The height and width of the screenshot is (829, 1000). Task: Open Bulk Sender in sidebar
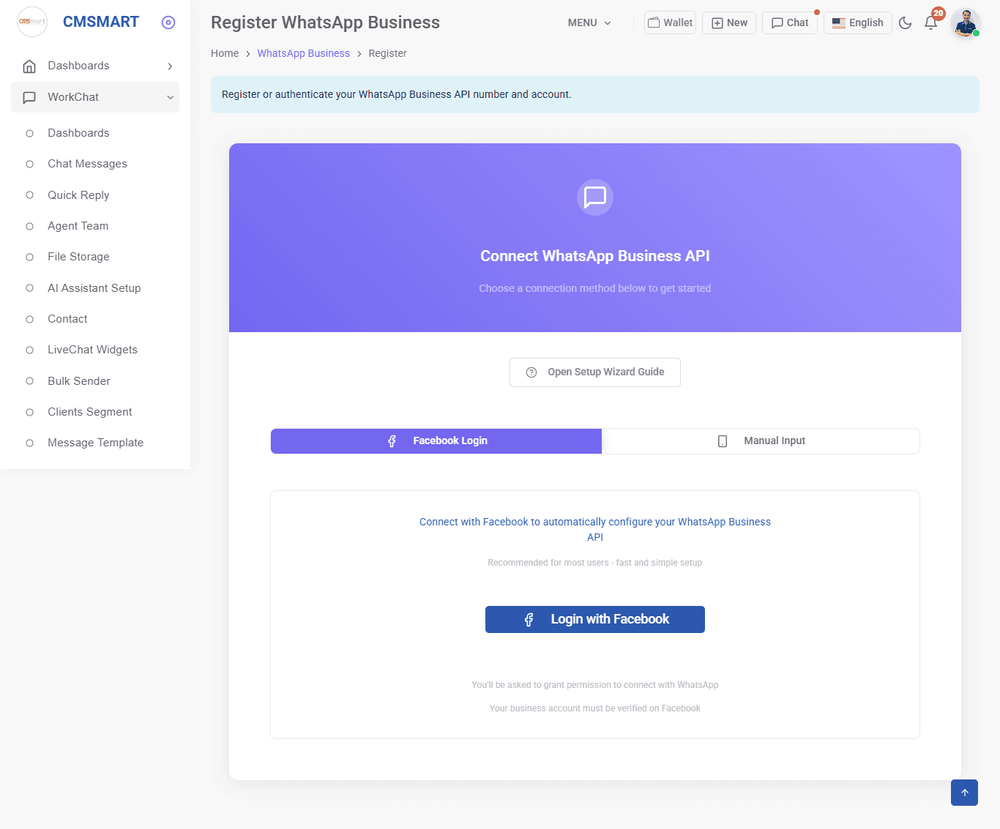[x=79, y=381]
